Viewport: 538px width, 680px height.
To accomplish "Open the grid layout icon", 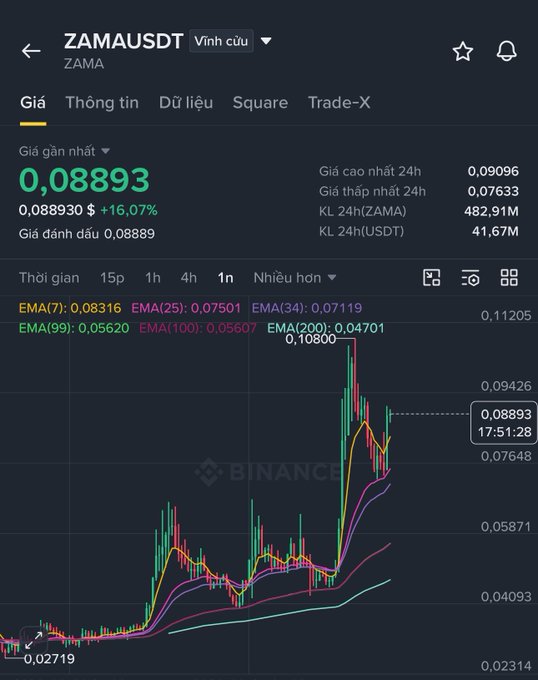I will coord(509,278).
